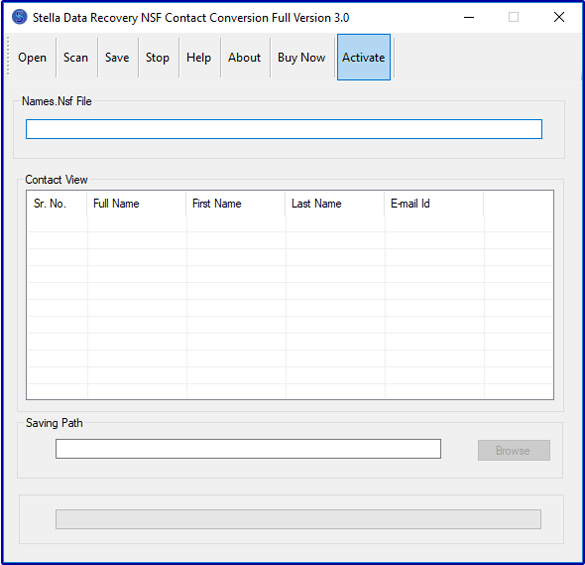Open the Help item
The width and height of the screenshot is (585, 565).
(198, 57)
